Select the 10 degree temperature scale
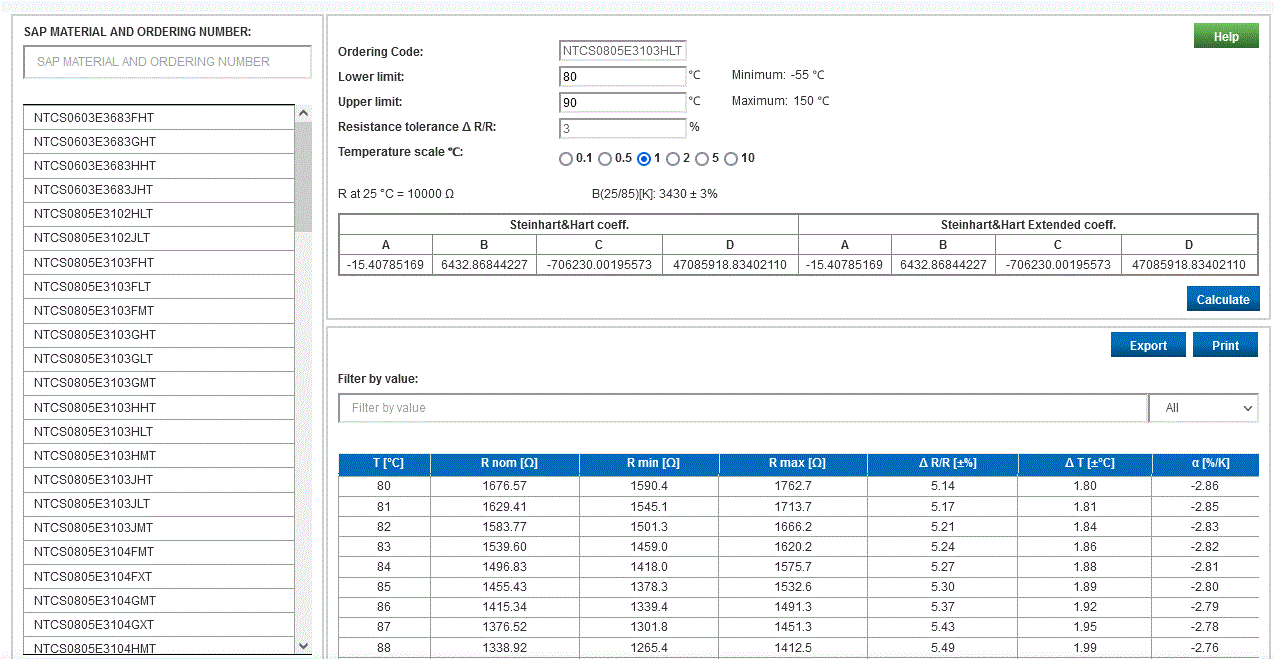 coord(731,159)
